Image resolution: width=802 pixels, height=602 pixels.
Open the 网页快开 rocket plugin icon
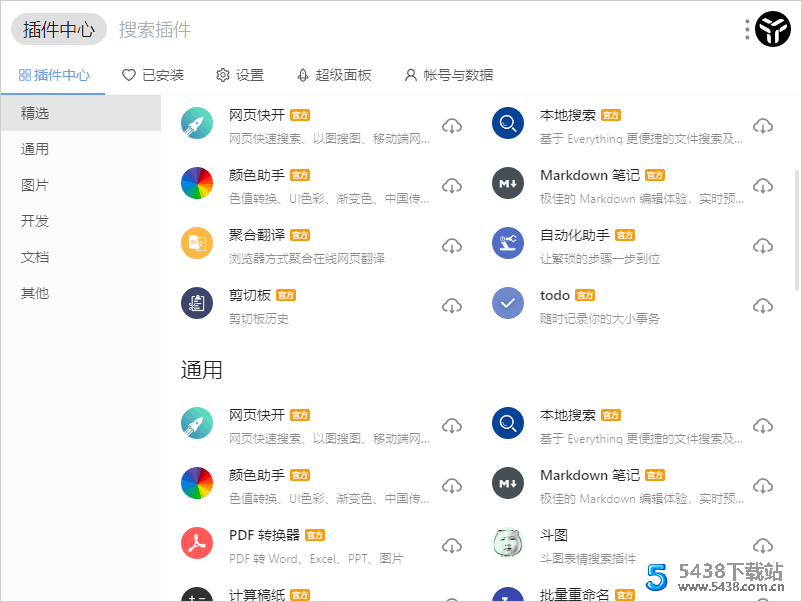[x=197, y=124]
